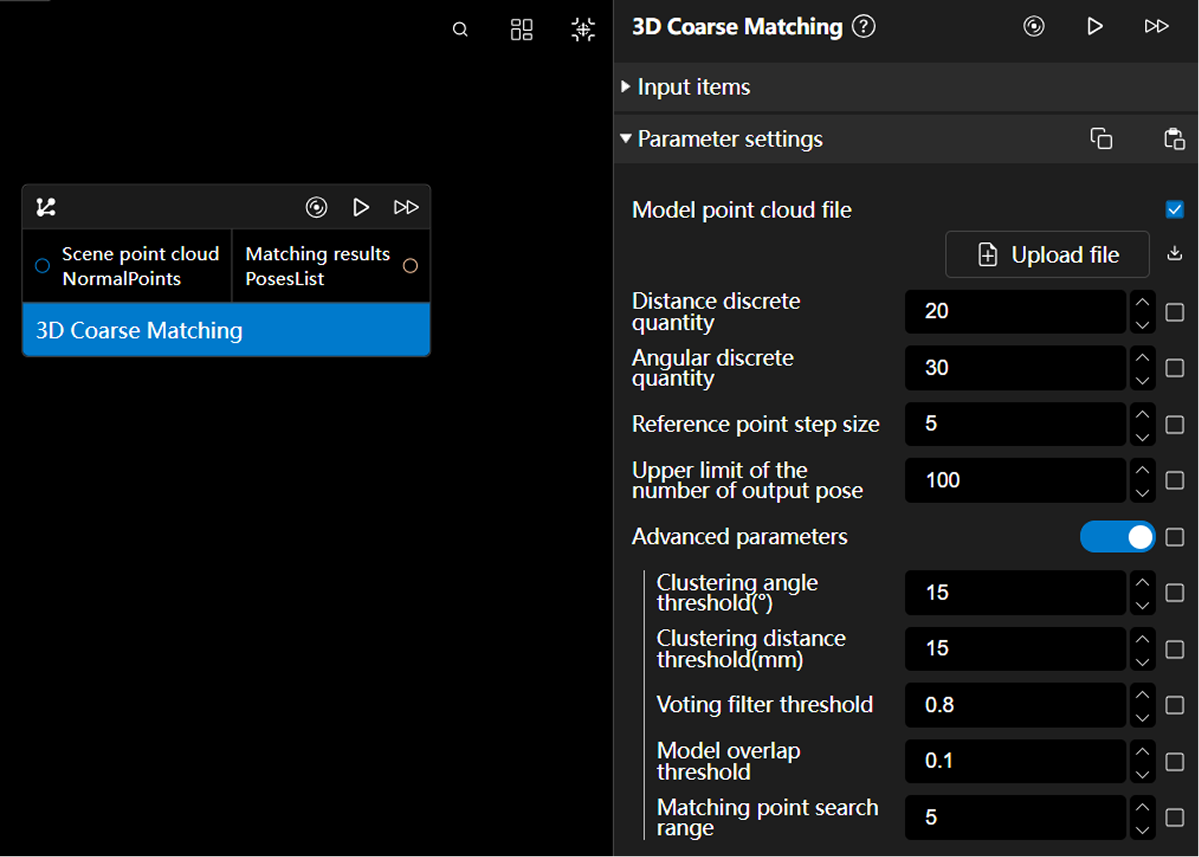Click download icon next to Upload file
Viewport: 1199px width, 857px height.
click(1174, 254)
